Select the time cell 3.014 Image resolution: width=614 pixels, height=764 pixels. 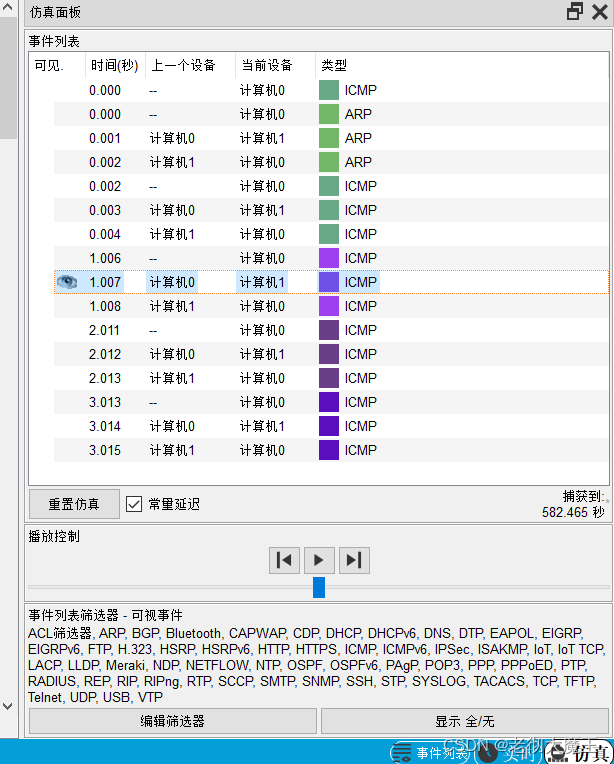click(x=105, y=426)
